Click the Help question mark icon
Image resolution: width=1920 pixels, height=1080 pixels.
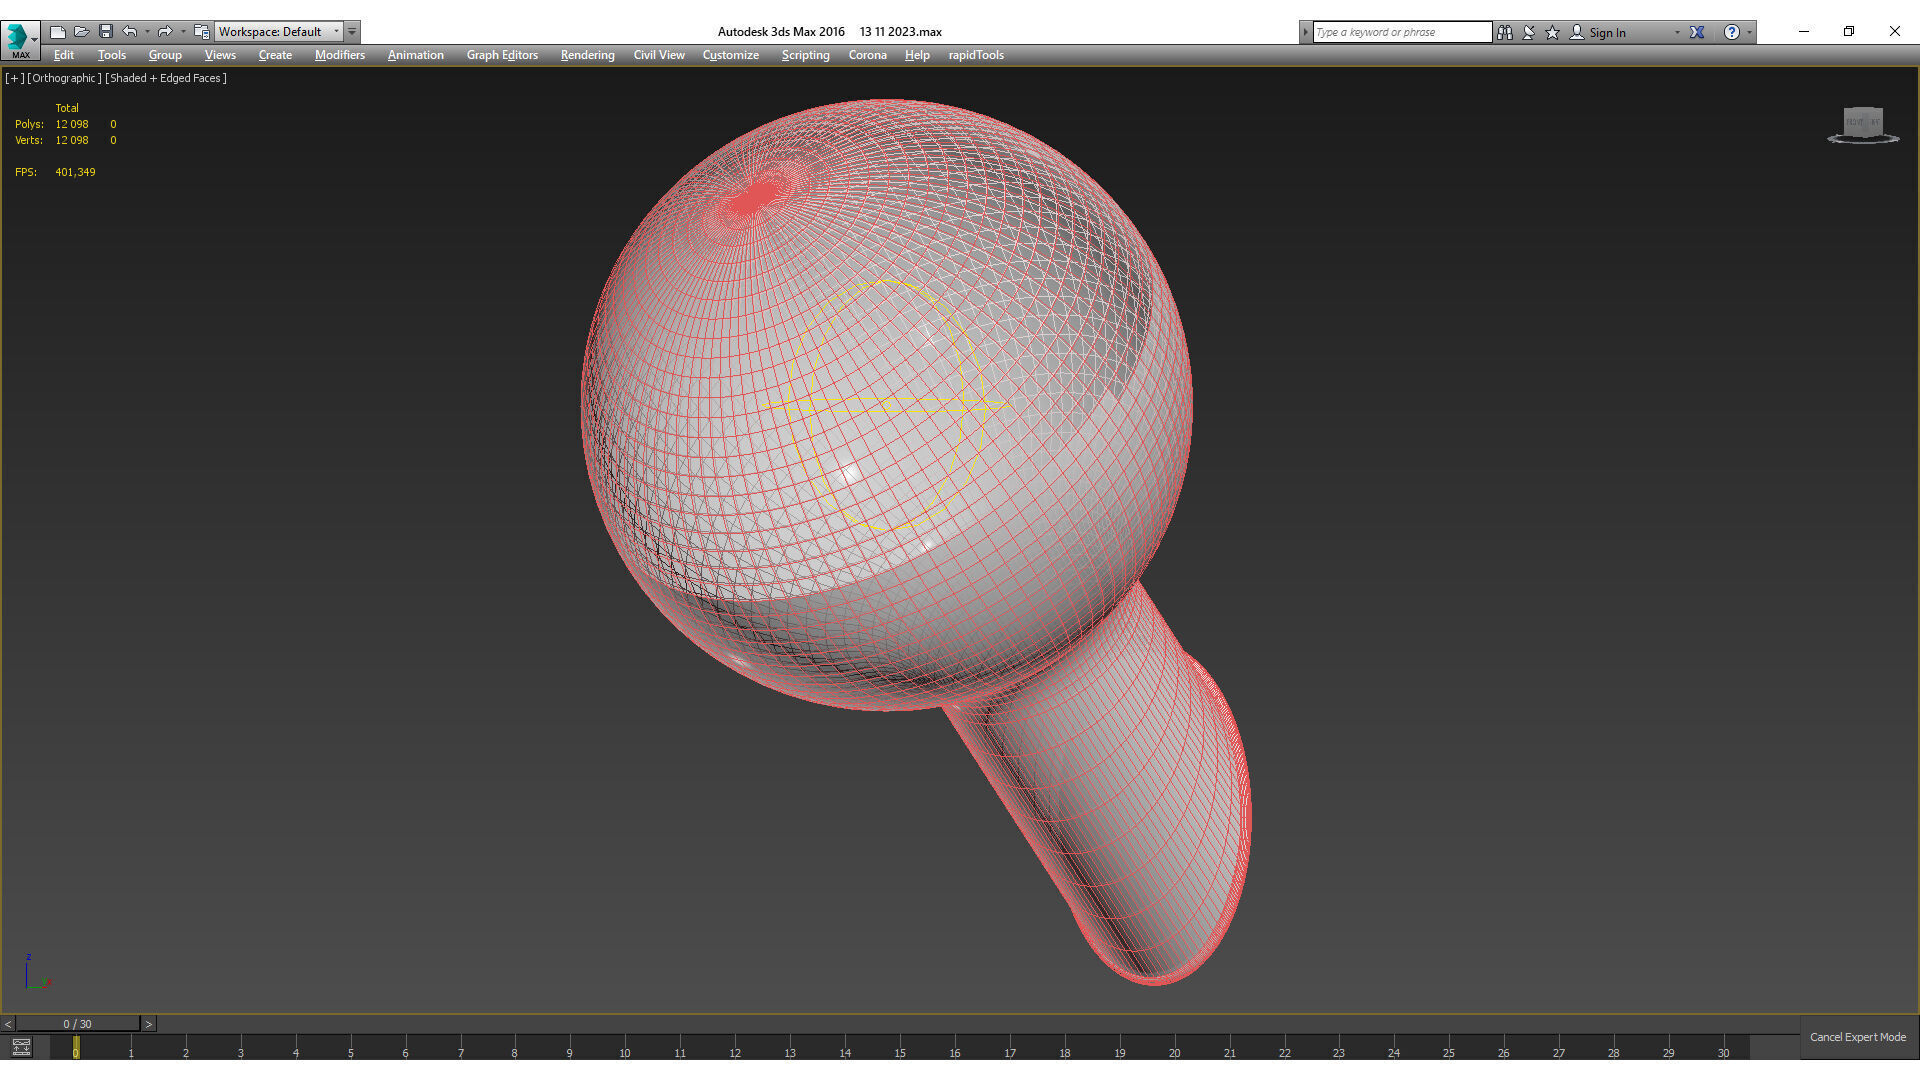coord(1732,32)
